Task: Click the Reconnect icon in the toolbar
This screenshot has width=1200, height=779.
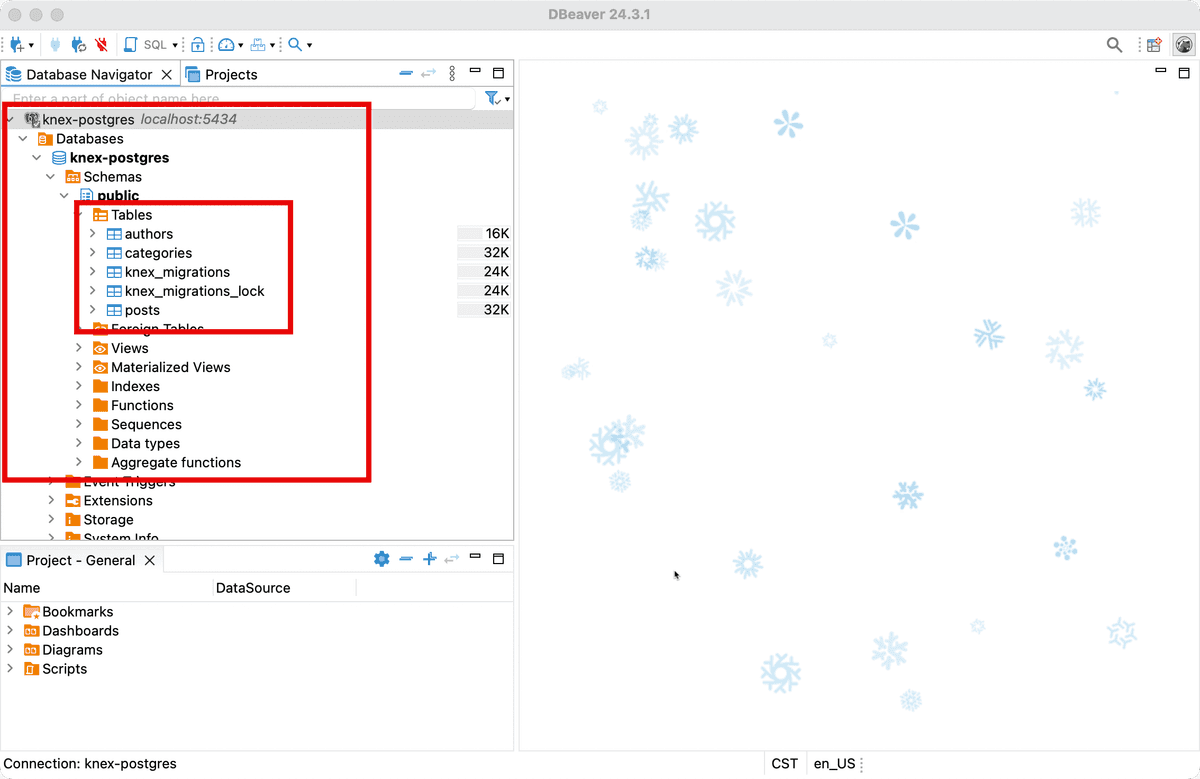Action: [x=78, y=45]
